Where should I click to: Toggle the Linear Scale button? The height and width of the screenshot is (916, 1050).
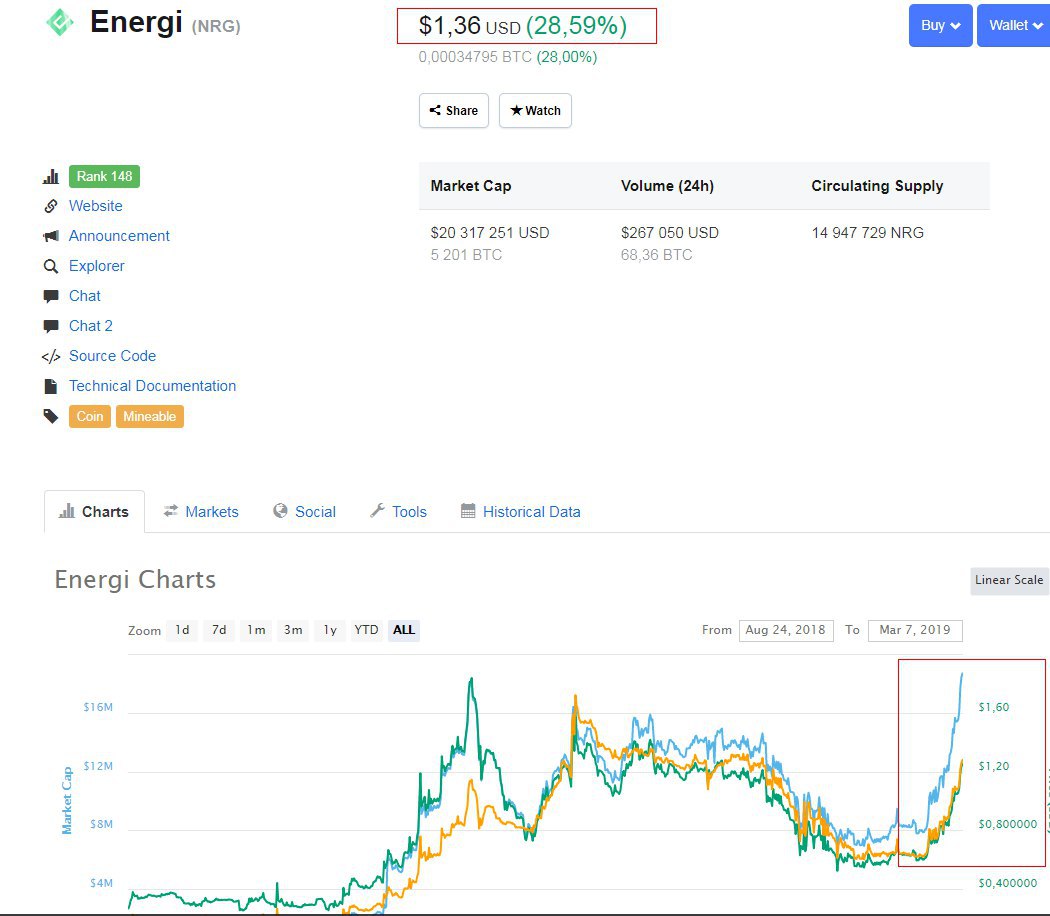click(x=1009, y=581)
